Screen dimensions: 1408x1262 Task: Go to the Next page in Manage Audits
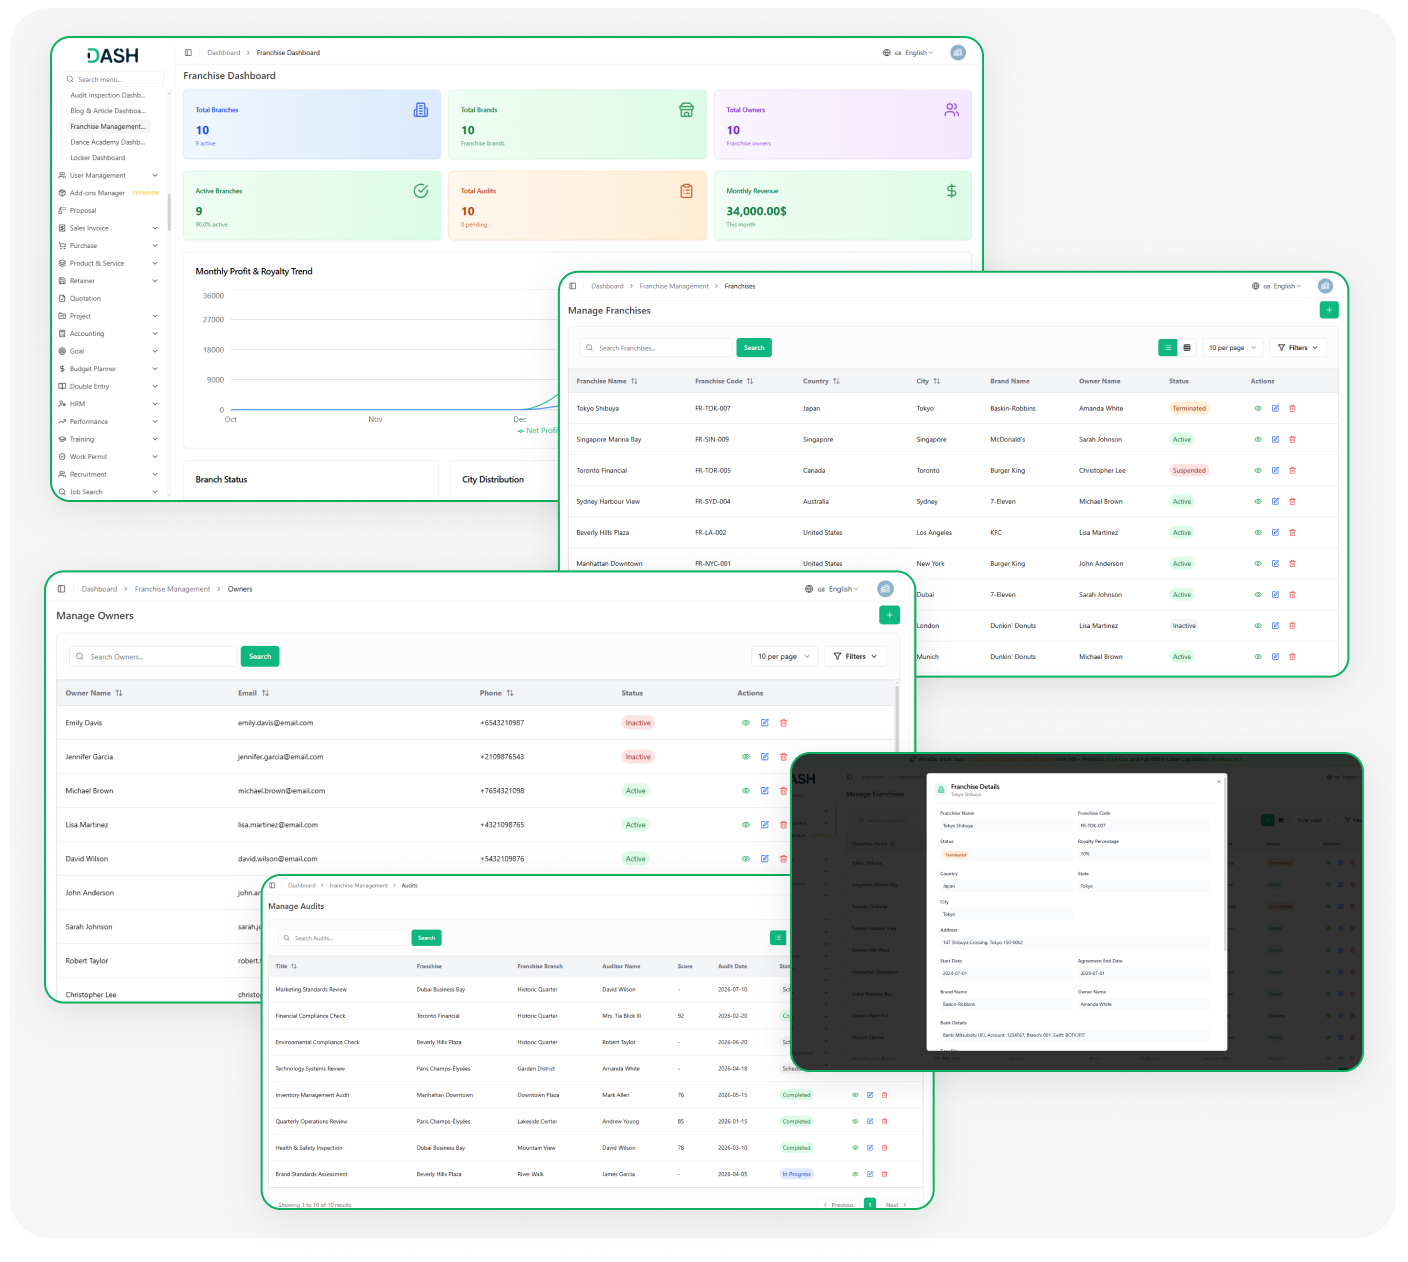pyautogui.click(x=896, y=1205)
